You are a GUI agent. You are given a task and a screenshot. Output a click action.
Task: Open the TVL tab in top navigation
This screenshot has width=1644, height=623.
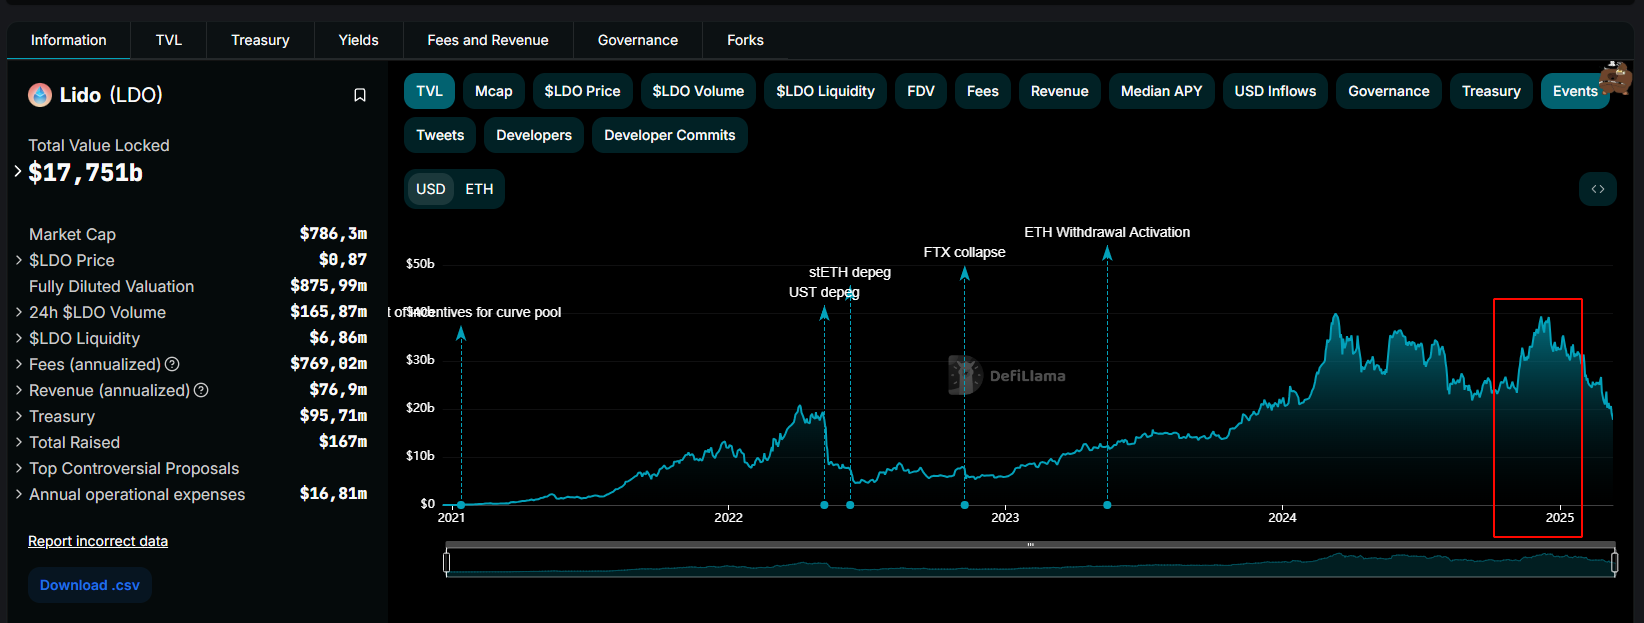pyautogui.click(x=169, y=40)
